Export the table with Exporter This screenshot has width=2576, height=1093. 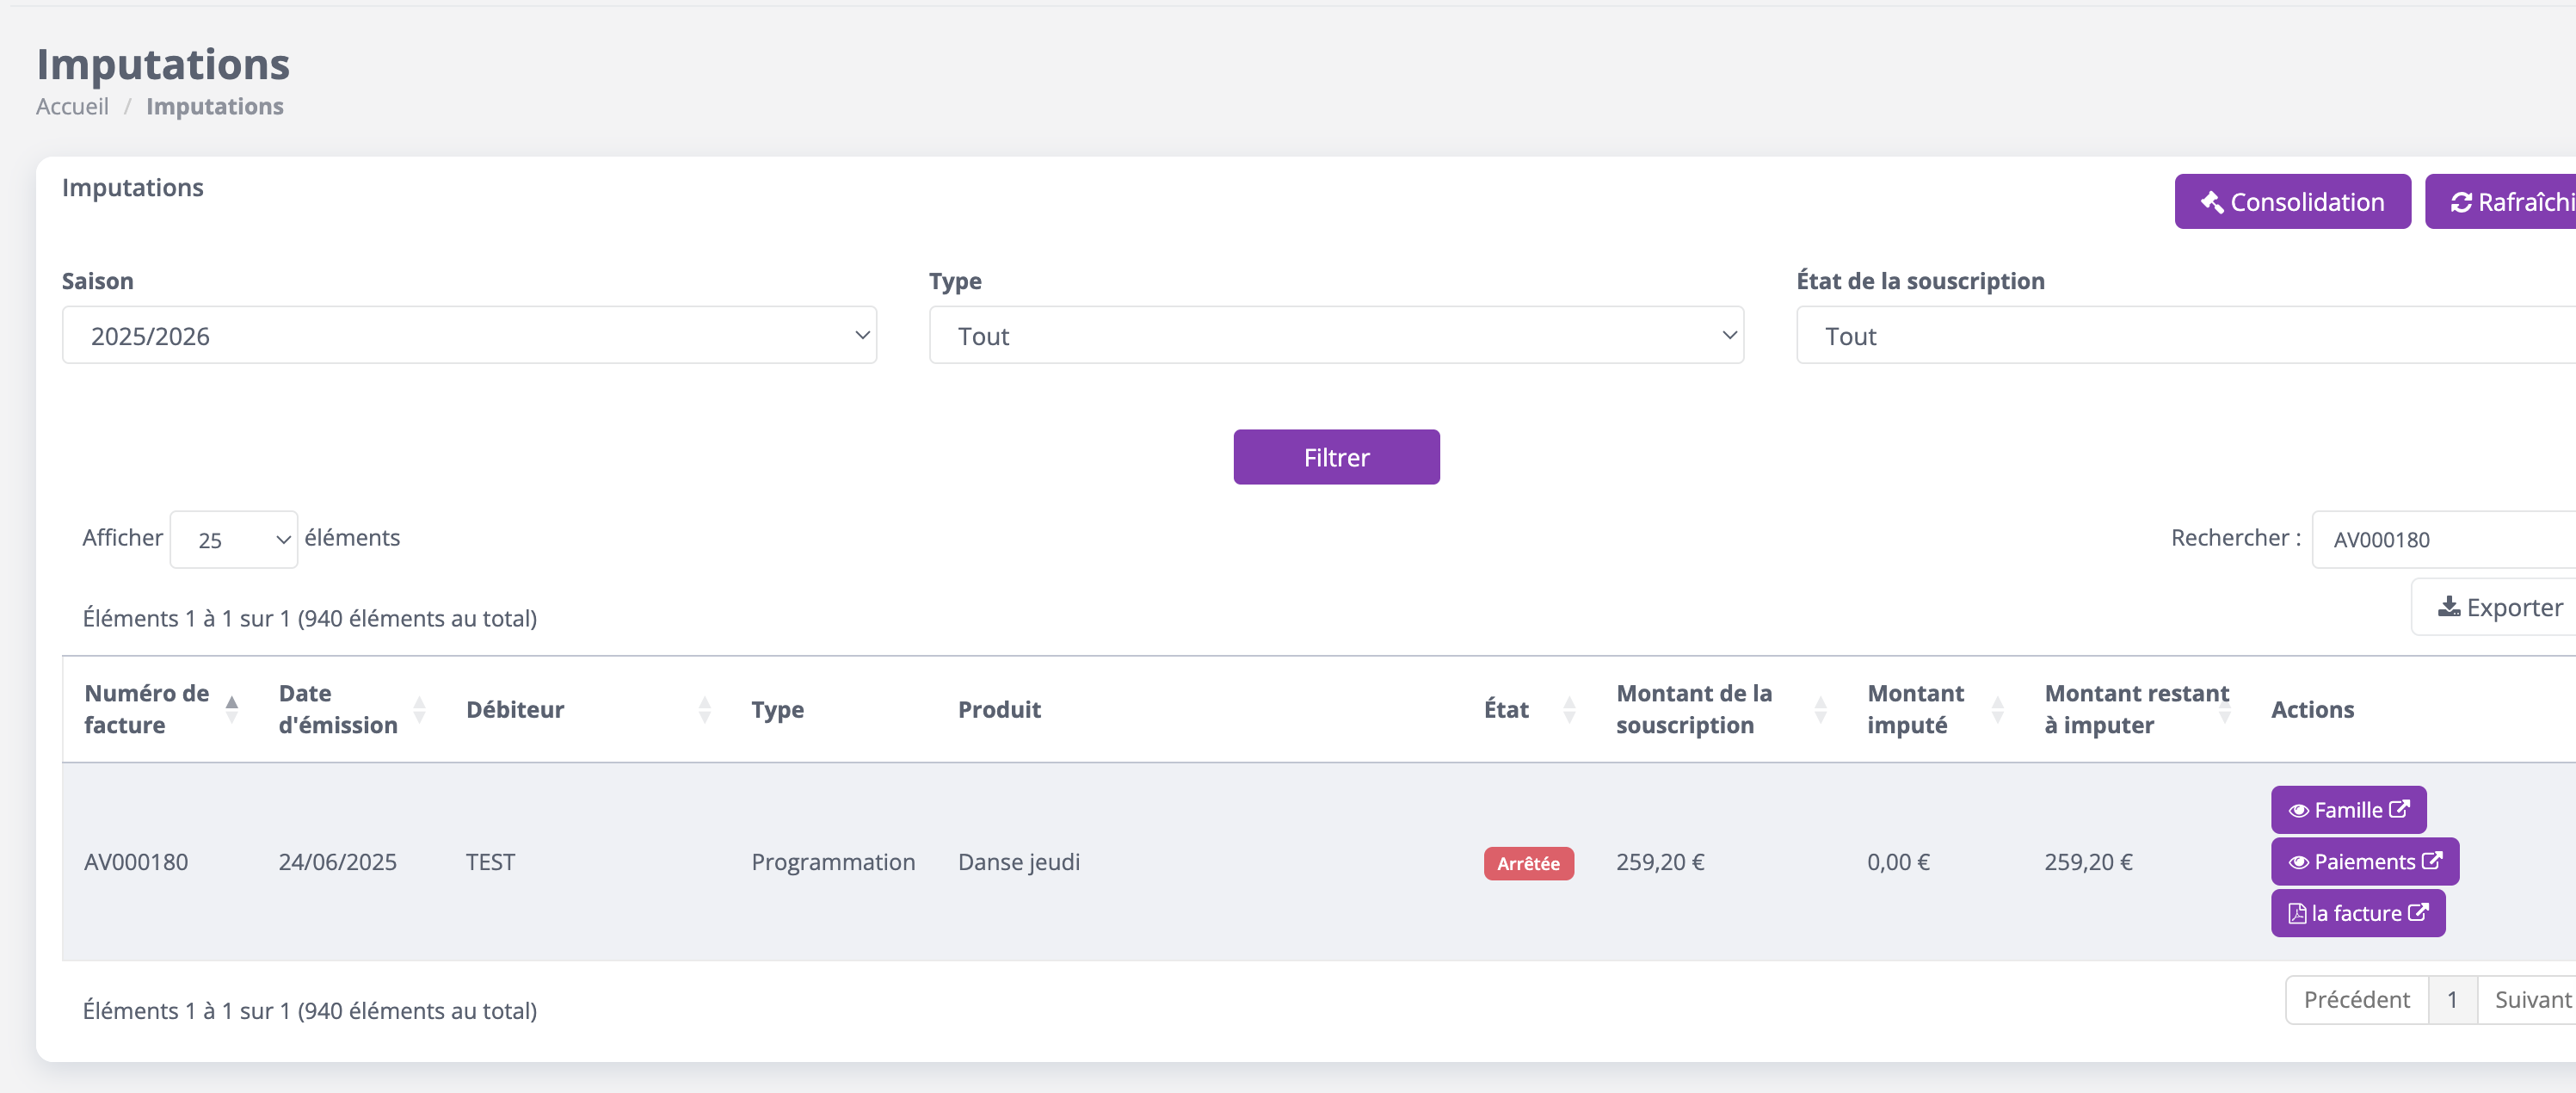pos(2499,607)
